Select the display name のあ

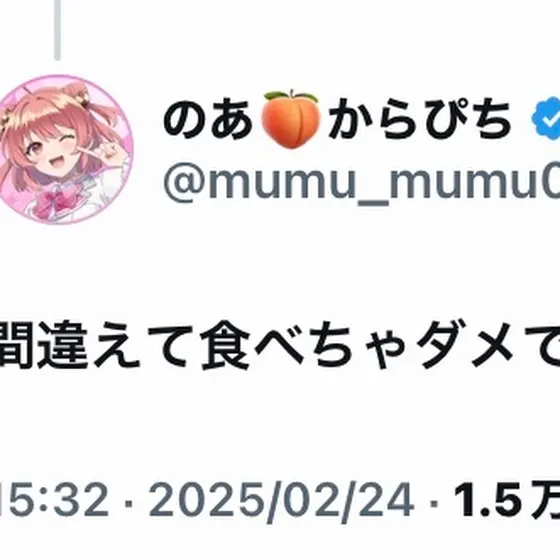point(208,120)
